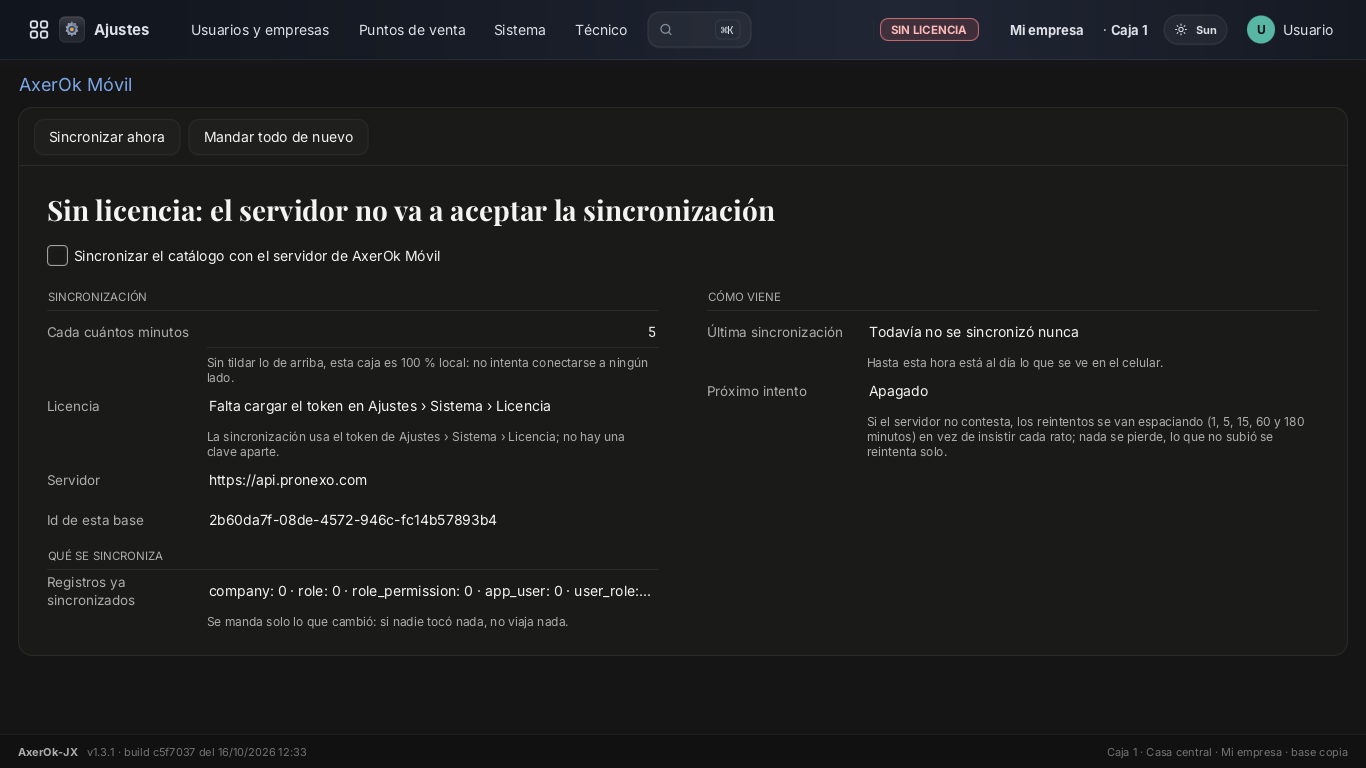Click the AxerOk Móvil breadcrumb link

(76, 85)
